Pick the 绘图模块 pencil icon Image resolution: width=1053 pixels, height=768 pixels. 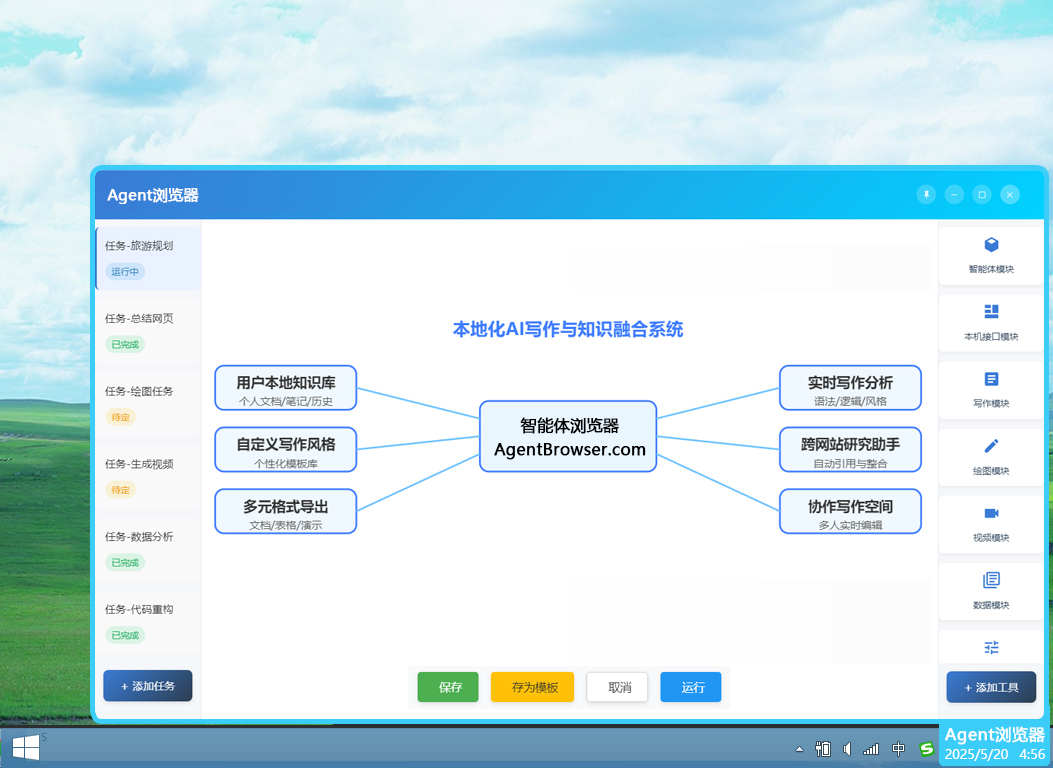(991, 446)
